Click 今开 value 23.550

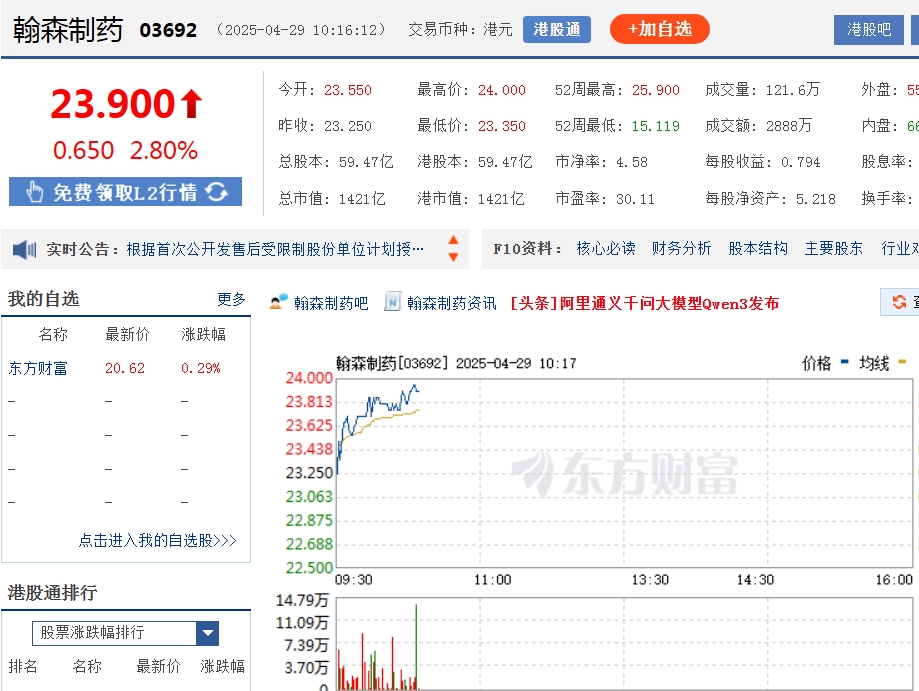pos(348,90)
